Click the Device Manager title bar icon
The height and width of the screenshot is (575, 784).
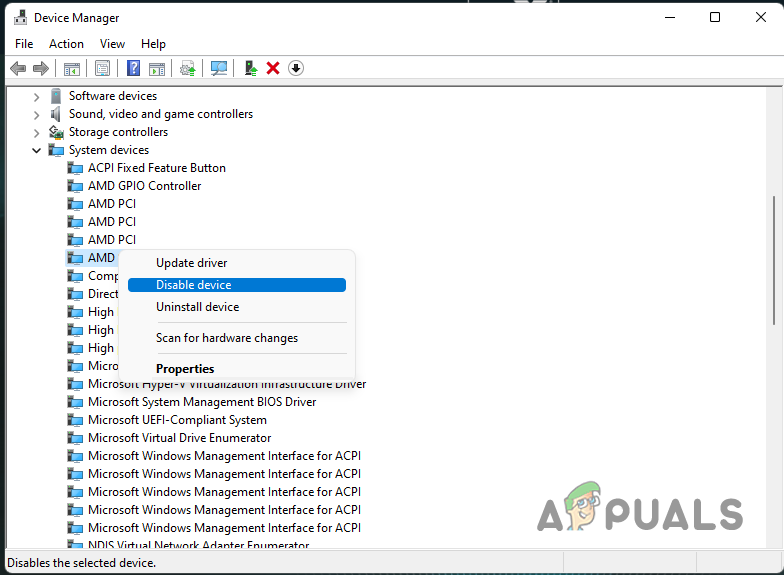point(20,18)
